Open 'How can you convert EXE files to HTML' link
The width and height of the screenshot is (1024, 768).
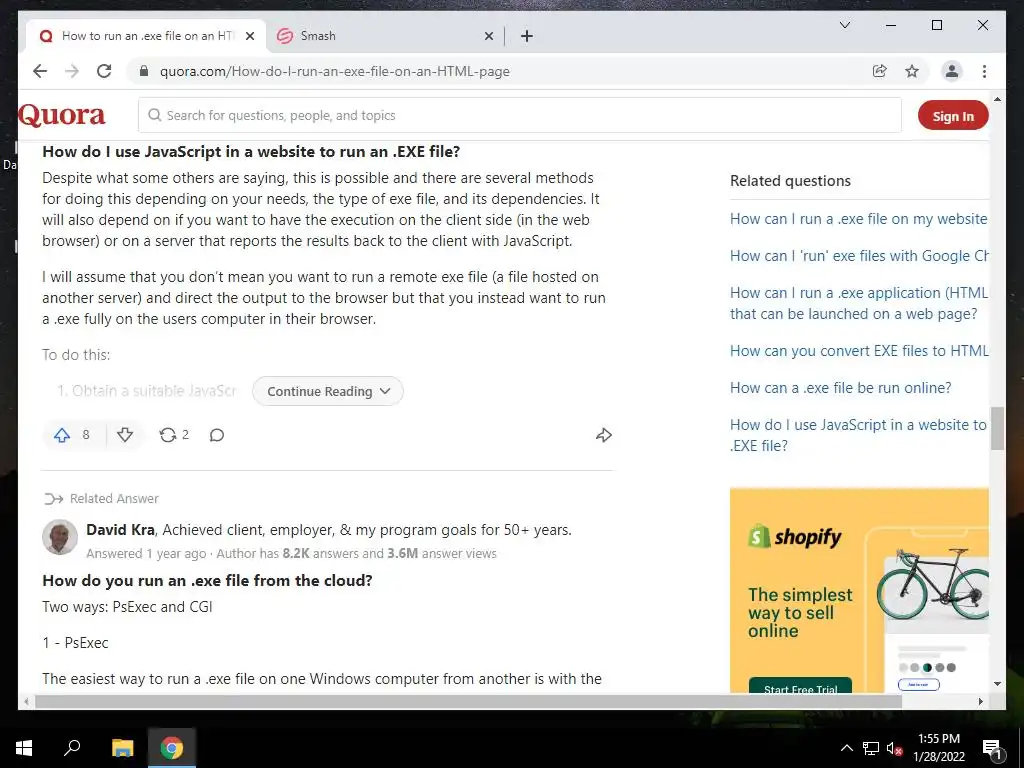click(858, 351)
